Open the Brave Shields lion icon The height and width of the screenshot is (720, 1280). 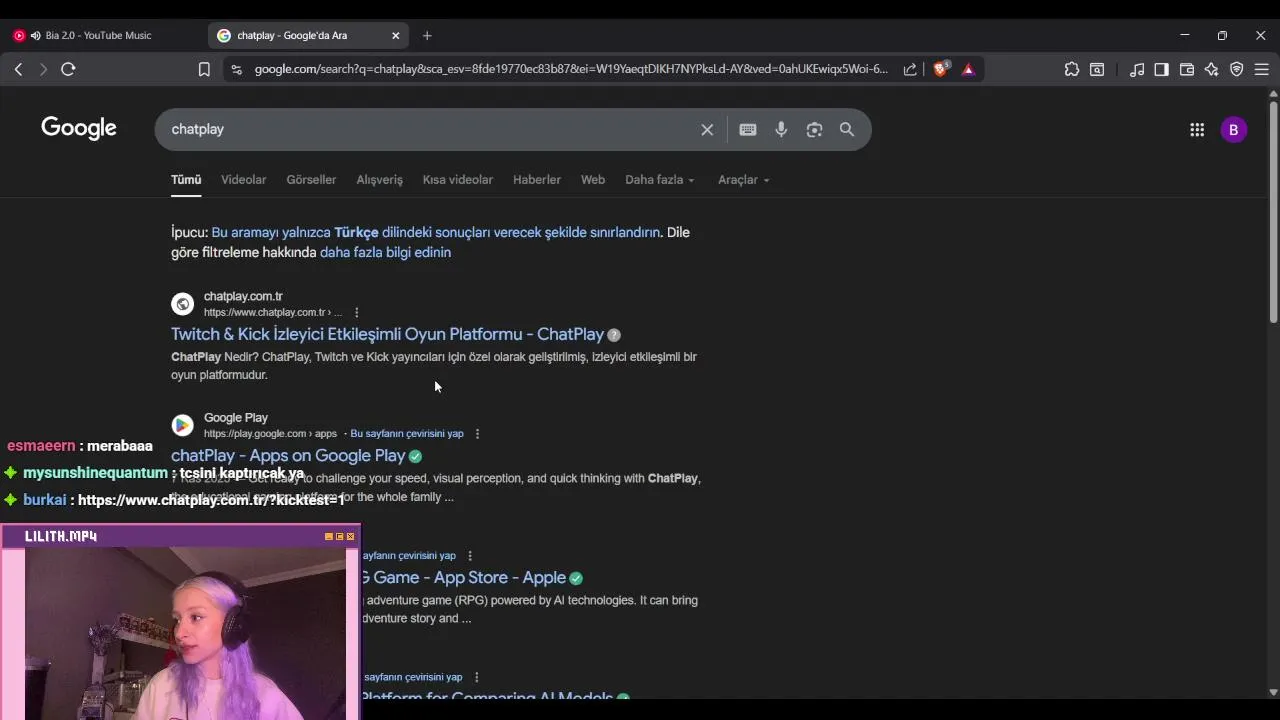coord(940,69)
